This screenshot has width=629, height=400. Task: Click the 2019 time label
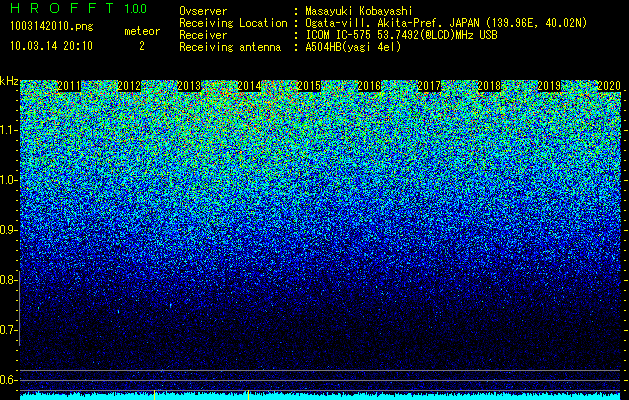tap(549, 86)
